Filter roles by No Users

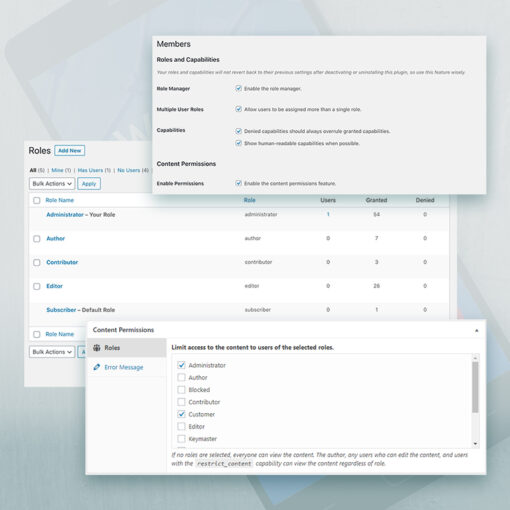(x=129, y=170)
